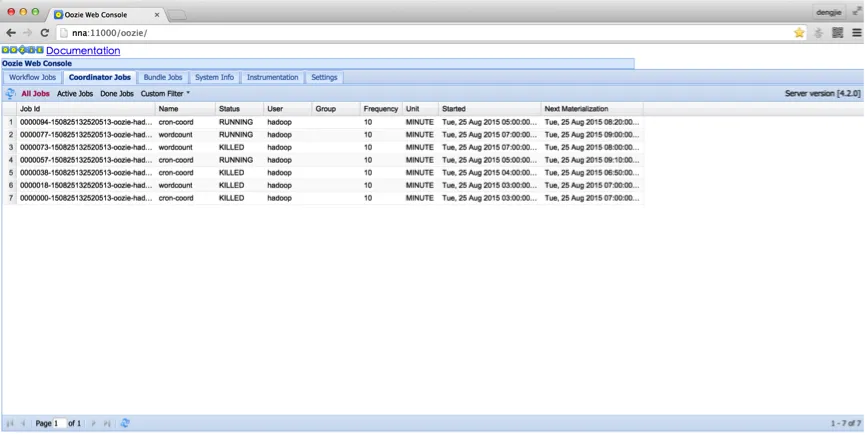
Task: Show All Jobs filter
Action: [x=35, y=94]
